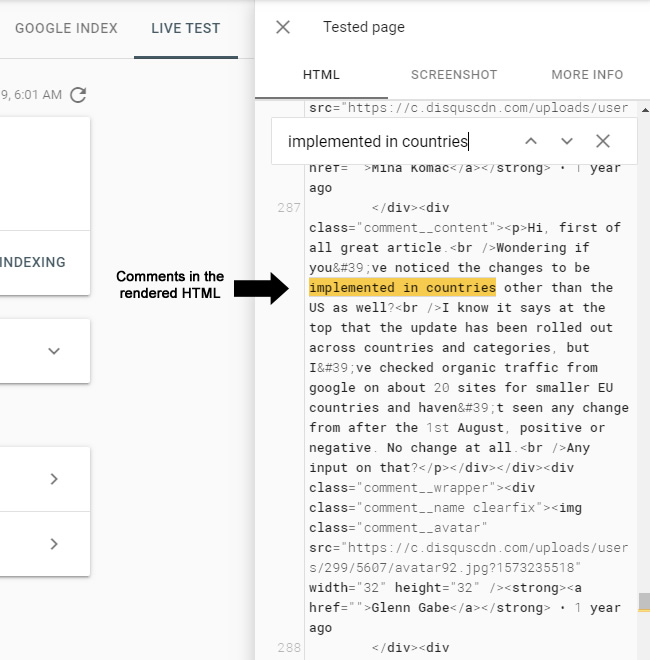
Task: Click the refresh icon next to 6:01 AM
Action: click(78, 95)
